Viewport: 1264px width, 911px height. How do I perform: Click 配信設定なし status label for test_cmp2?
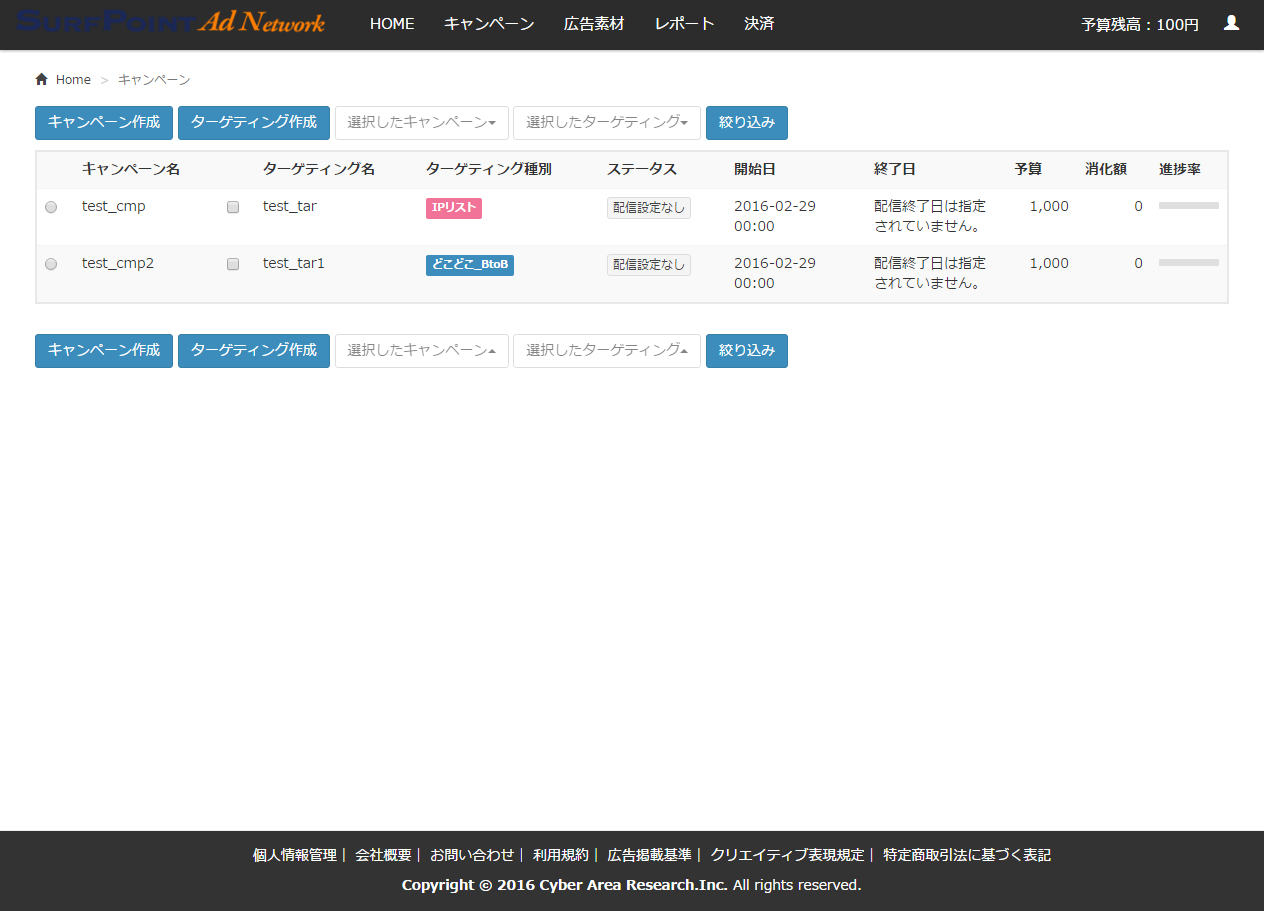tap(648, 265)
